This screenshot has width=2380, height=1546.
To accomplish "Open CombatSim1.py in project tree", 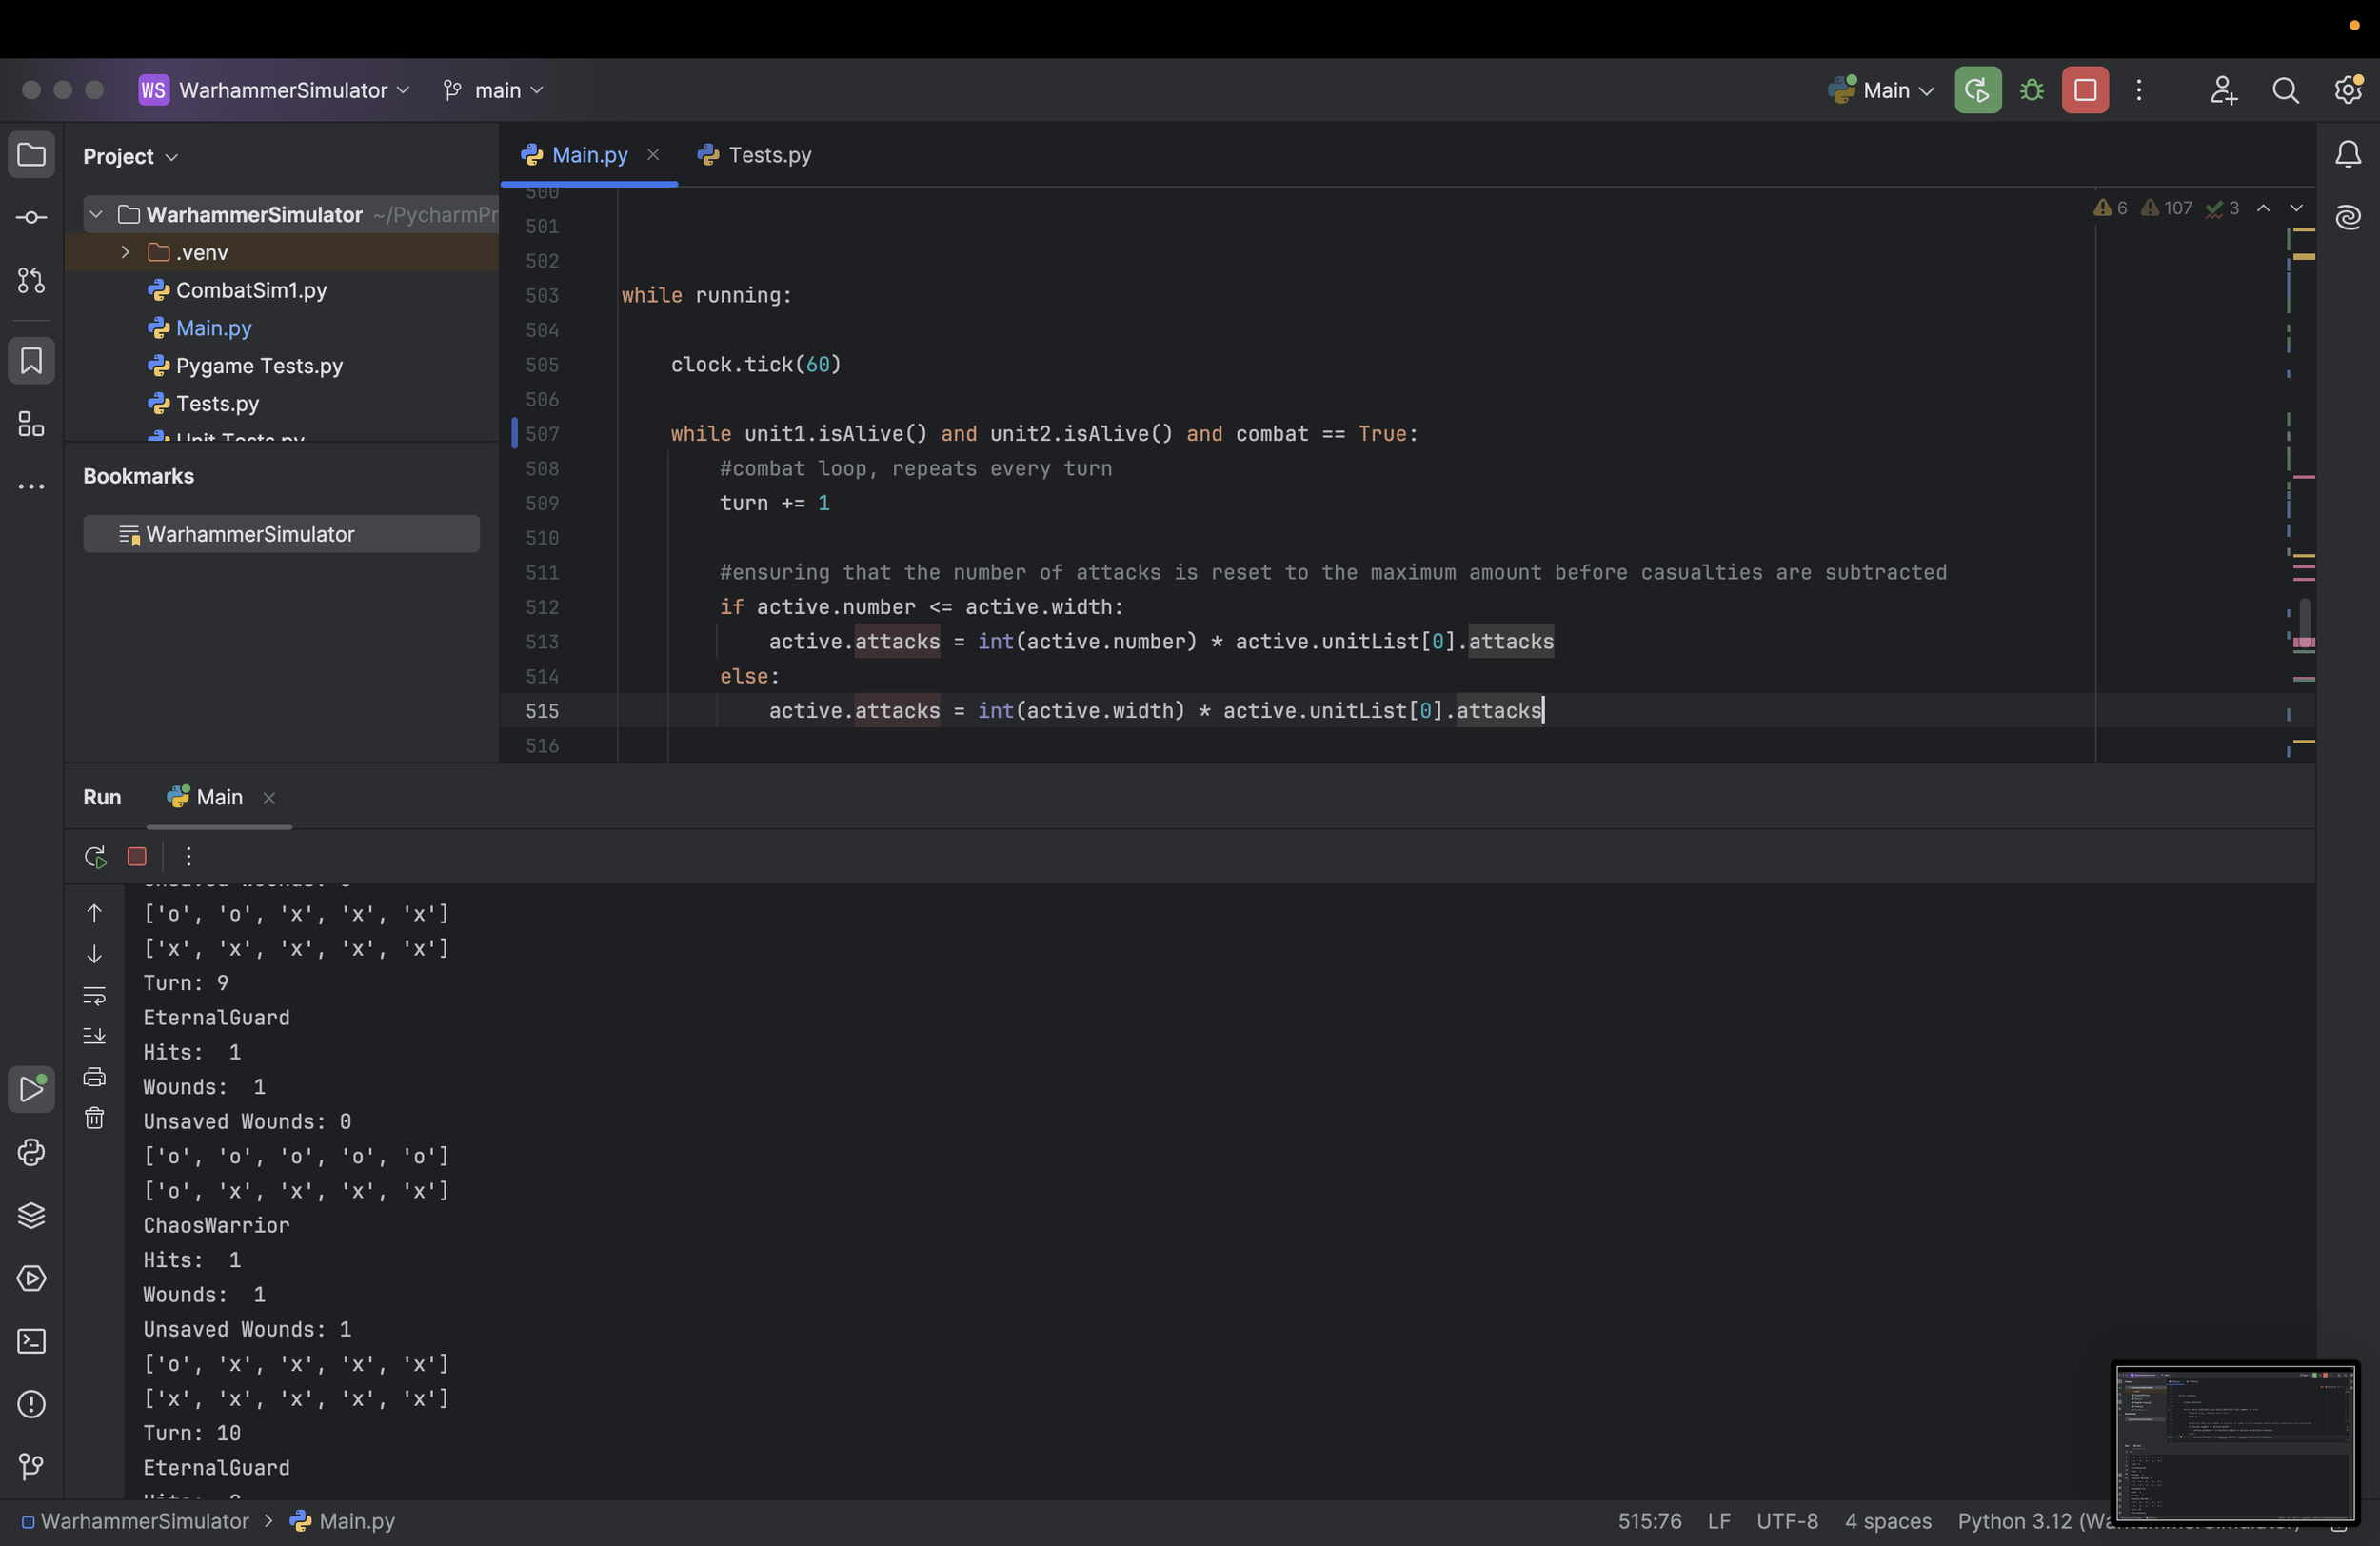I will point(251,290).
